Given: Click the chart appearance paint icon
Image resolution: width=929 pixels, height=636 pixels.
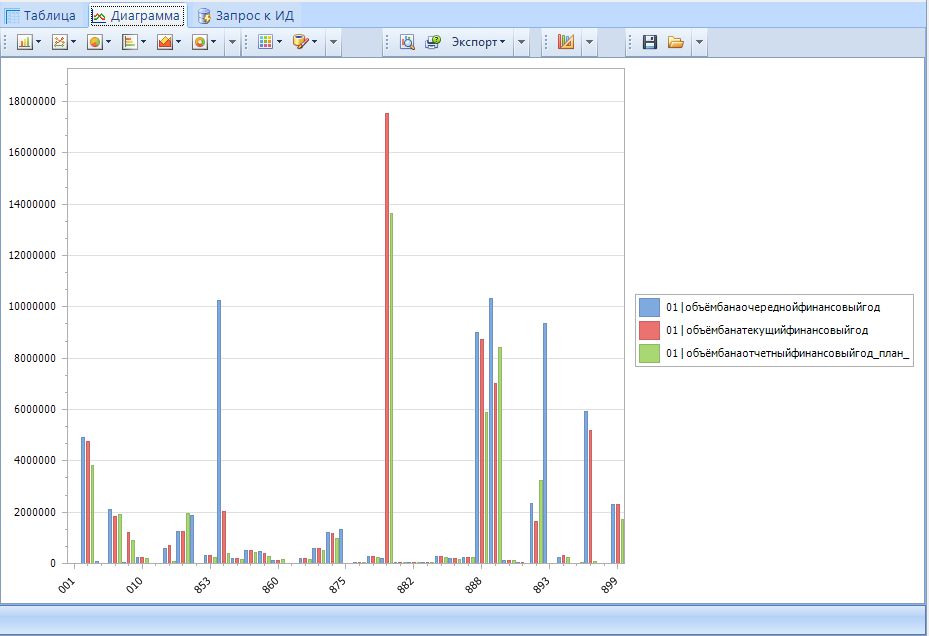Looking at the screenshot, I should (300, 42).
